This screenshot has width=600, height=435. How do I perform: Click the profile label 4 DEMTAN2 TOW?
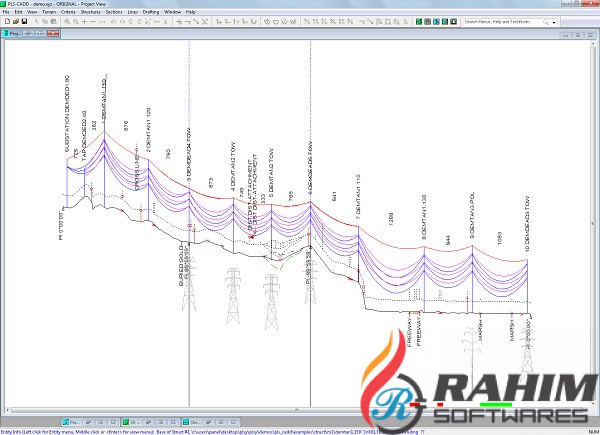233,167
